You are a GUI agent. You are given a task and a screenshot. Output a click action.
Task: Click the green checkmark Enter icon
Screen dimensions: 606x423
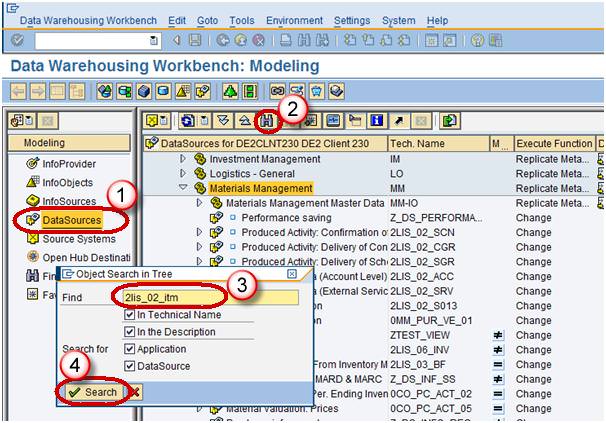coord(18,40)
